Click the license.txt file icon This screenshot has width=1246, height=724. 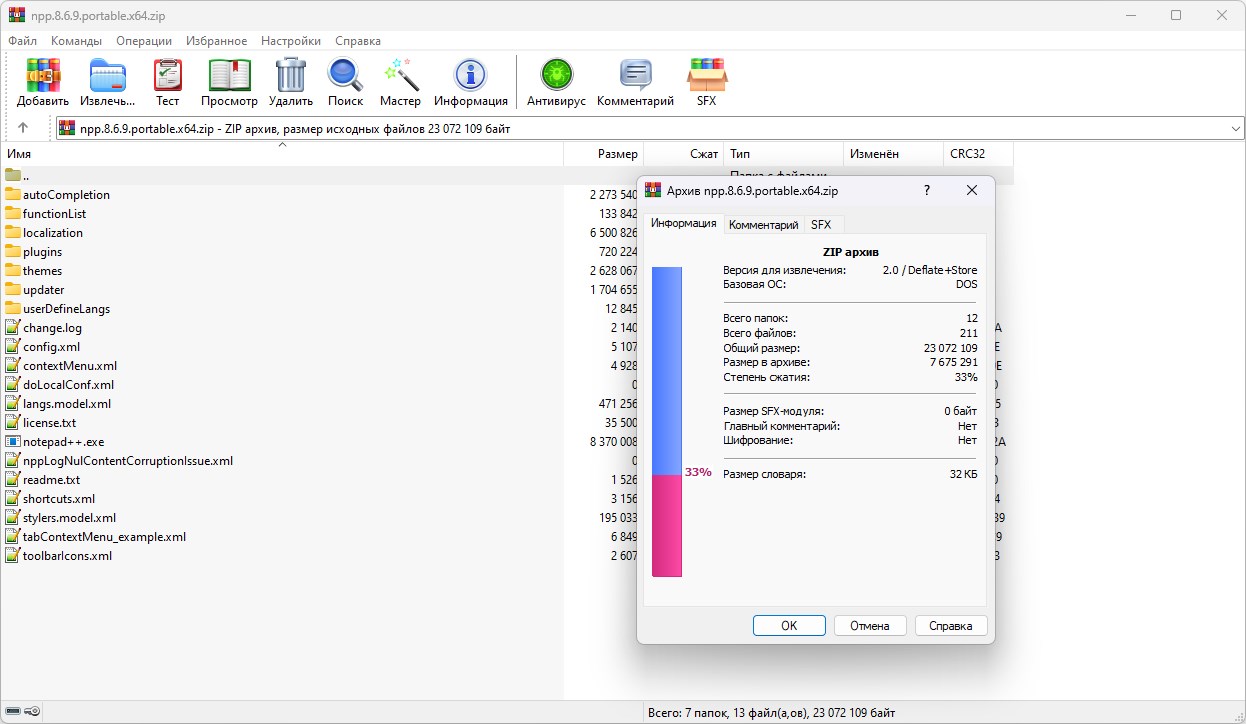13,423
